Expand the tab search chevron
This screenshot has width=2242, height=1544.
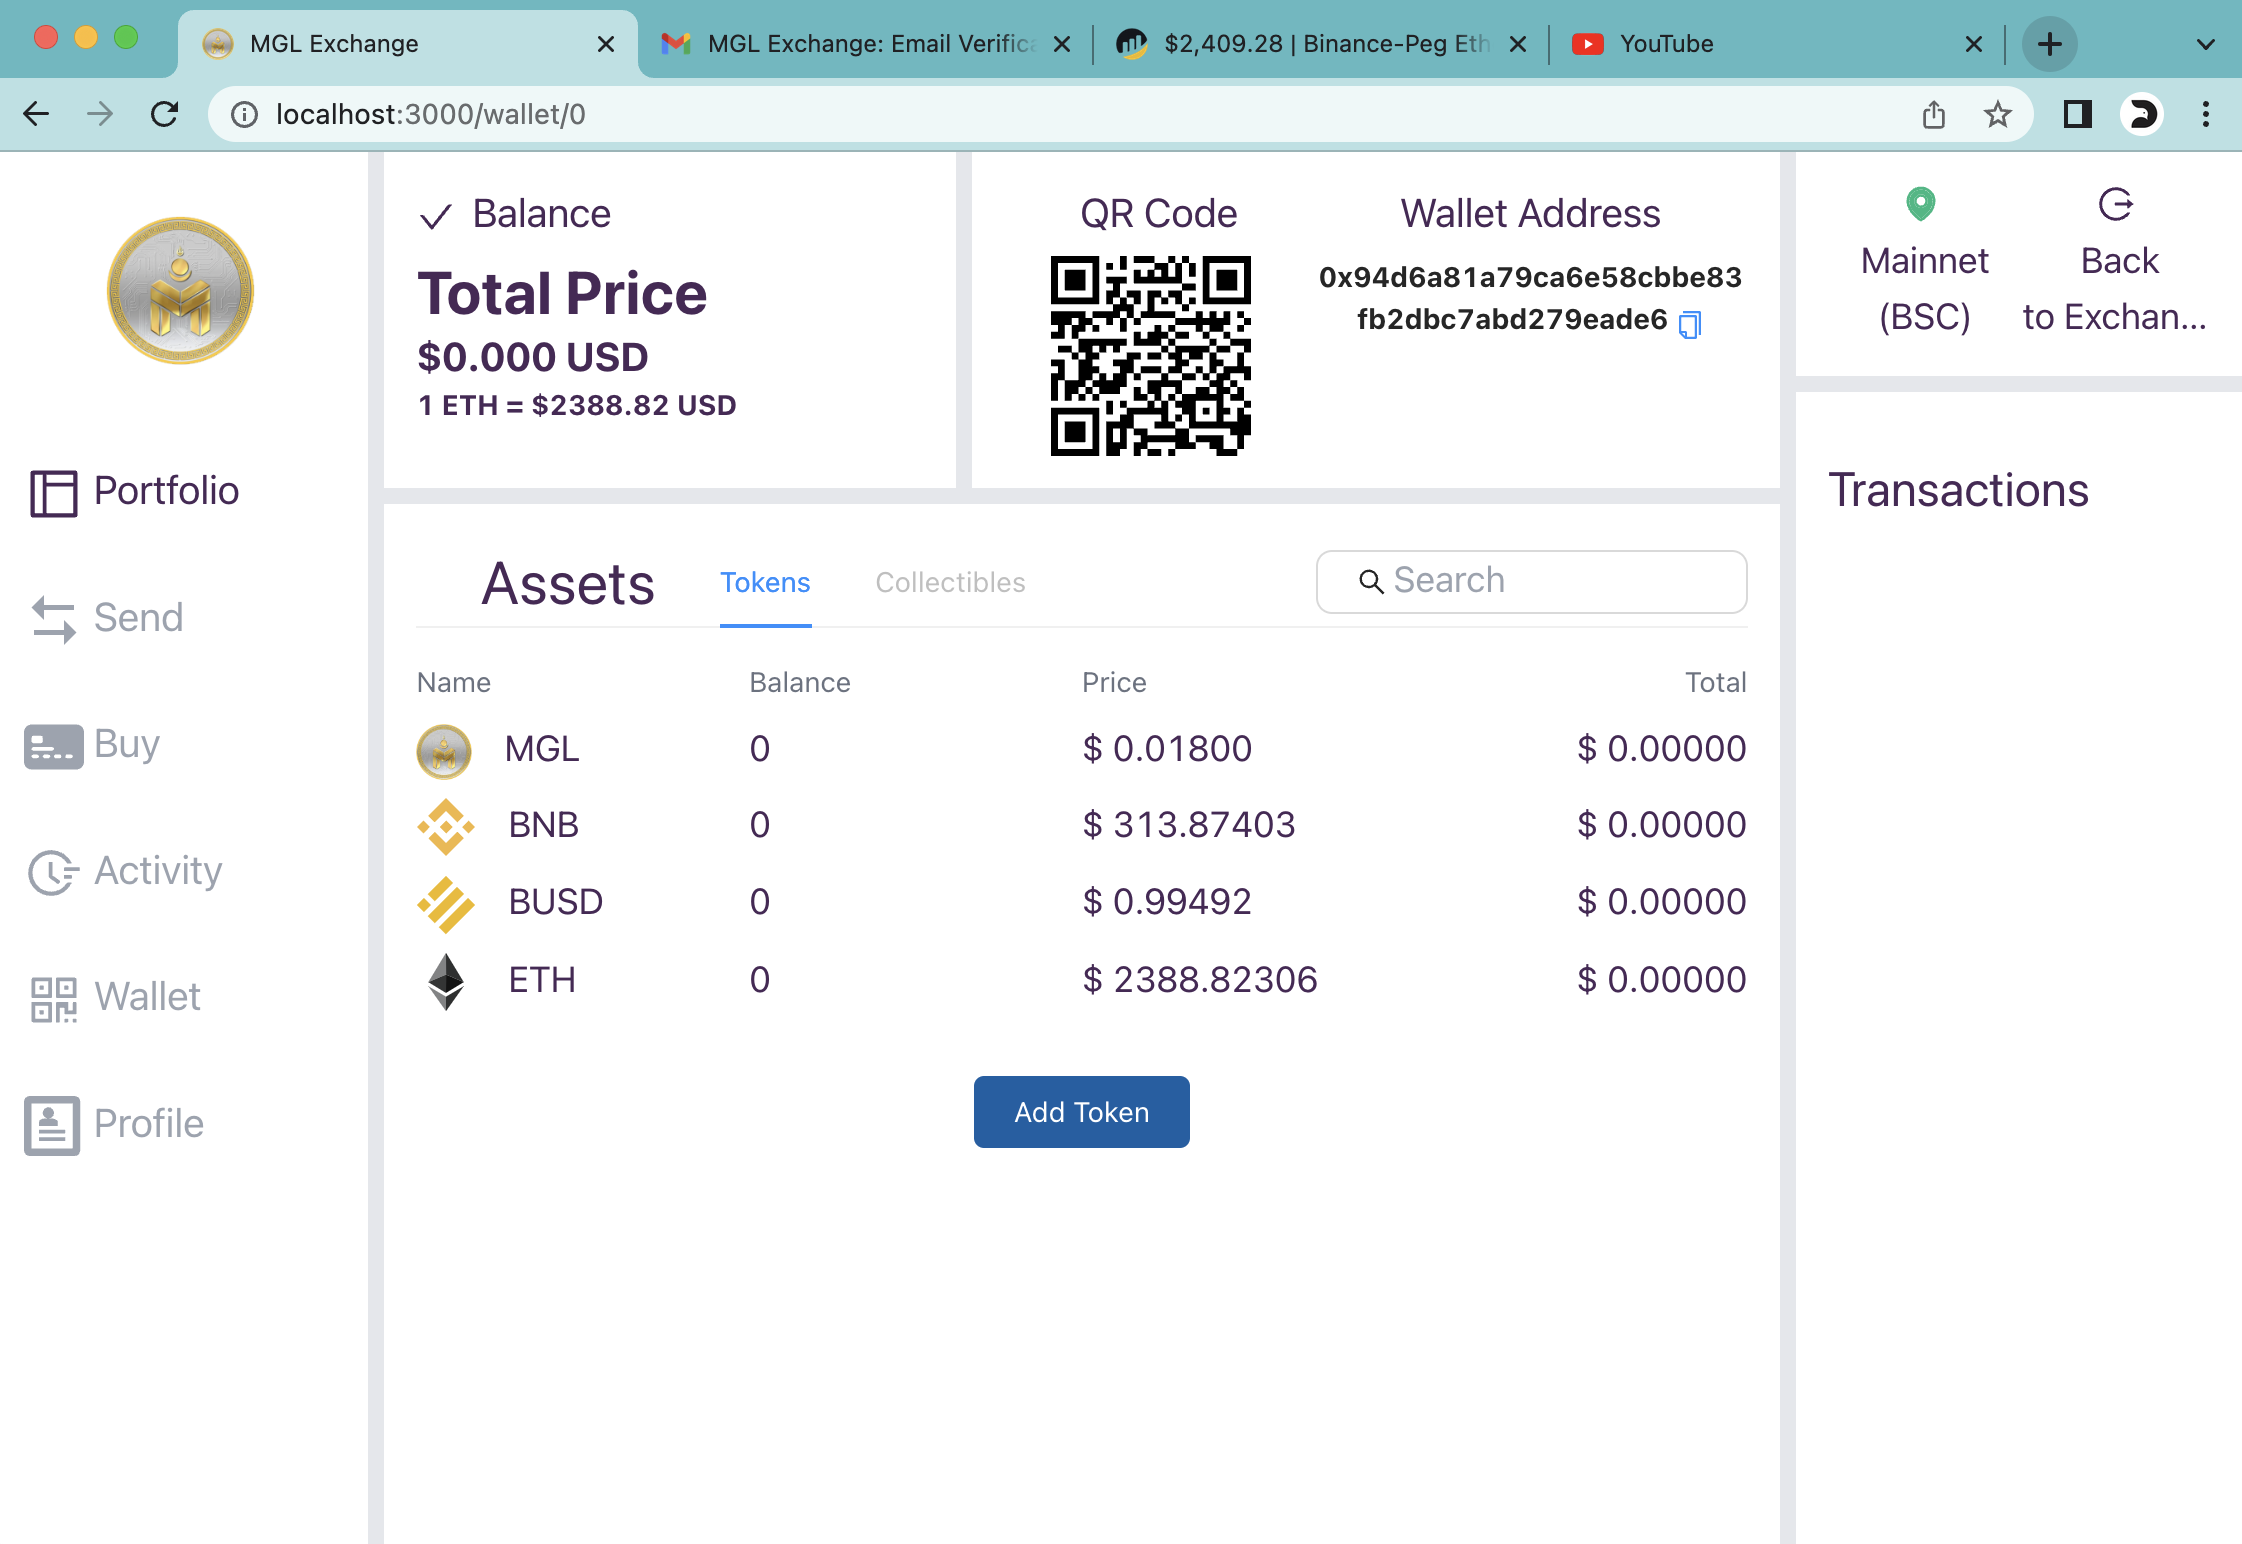(x=2205, y=44)
